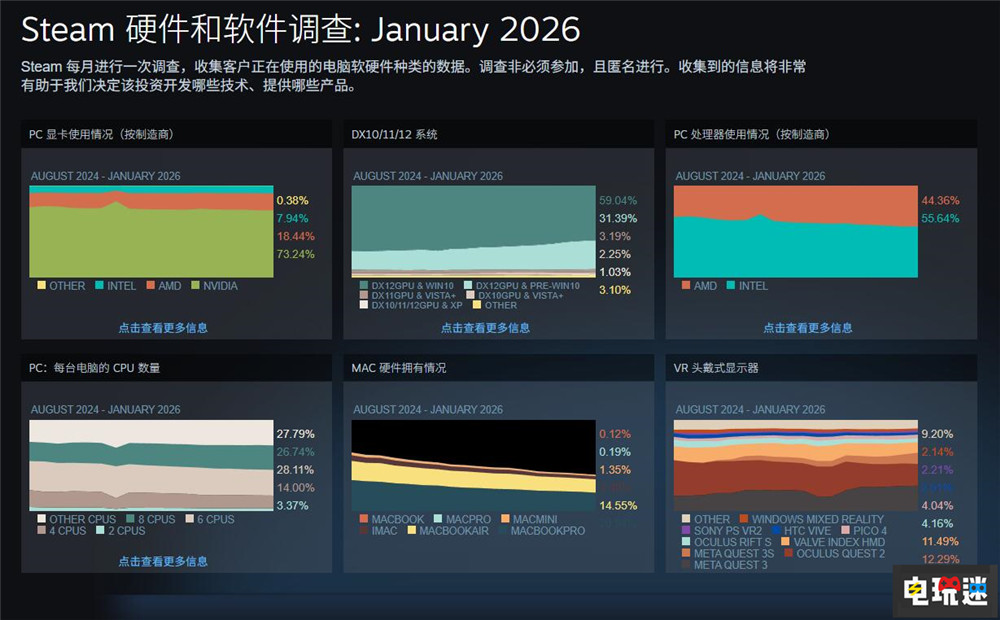Click the OTHER swatch in graphics card legend
The height and width of the screenshot is (620, 1000).
pos(41,285)
